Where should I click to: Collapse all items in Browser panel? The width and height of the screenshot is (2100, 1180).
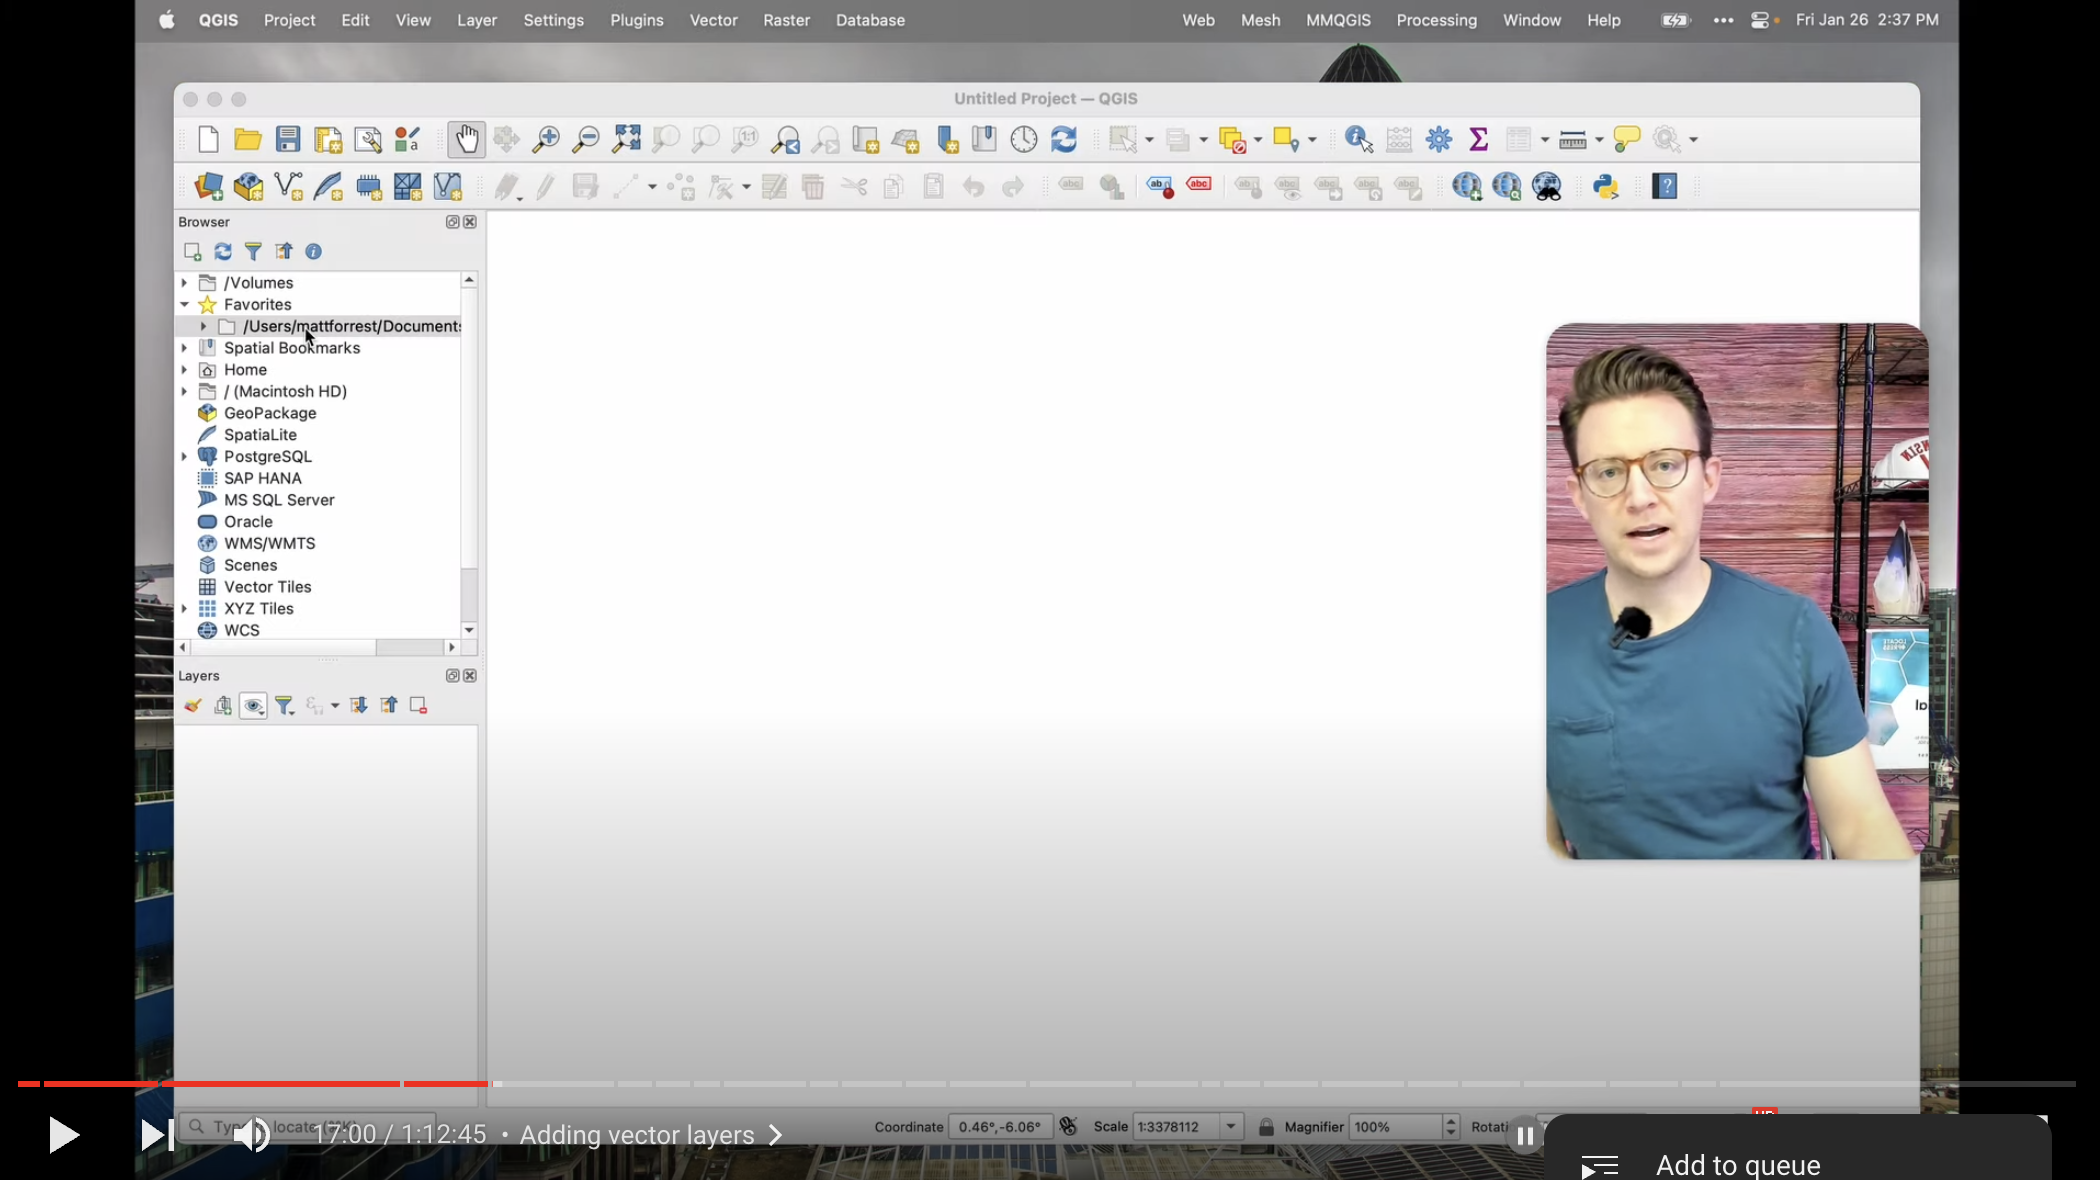coord(284,251)
